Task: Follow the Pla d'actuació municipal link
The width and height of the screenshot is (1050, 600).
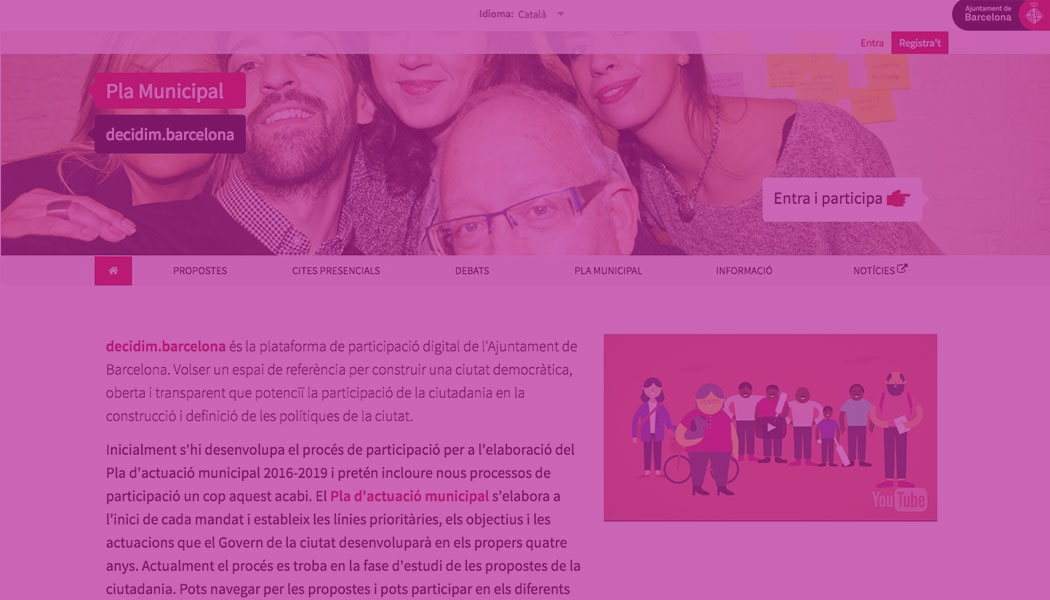Action: coord(409,496)
